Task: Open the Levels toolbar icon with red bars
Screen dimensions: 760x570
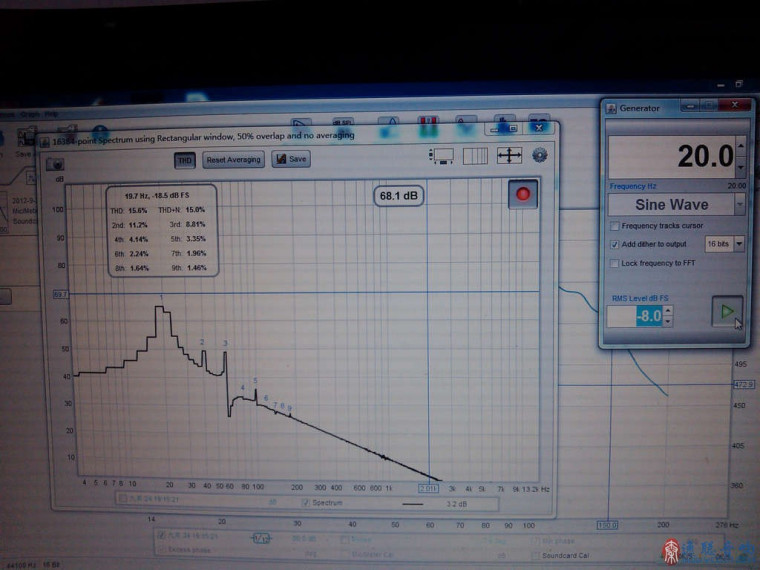Action: [428, 125]
